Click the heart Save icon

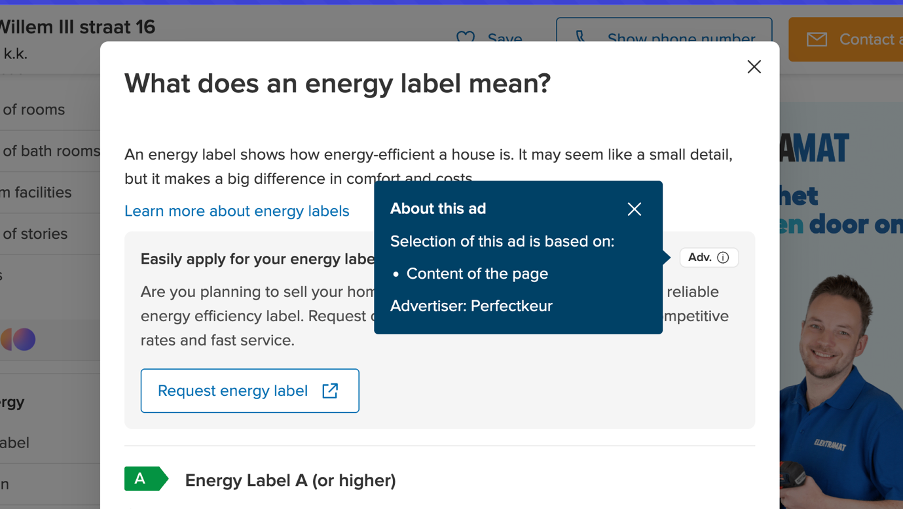[x=465, y=39]
